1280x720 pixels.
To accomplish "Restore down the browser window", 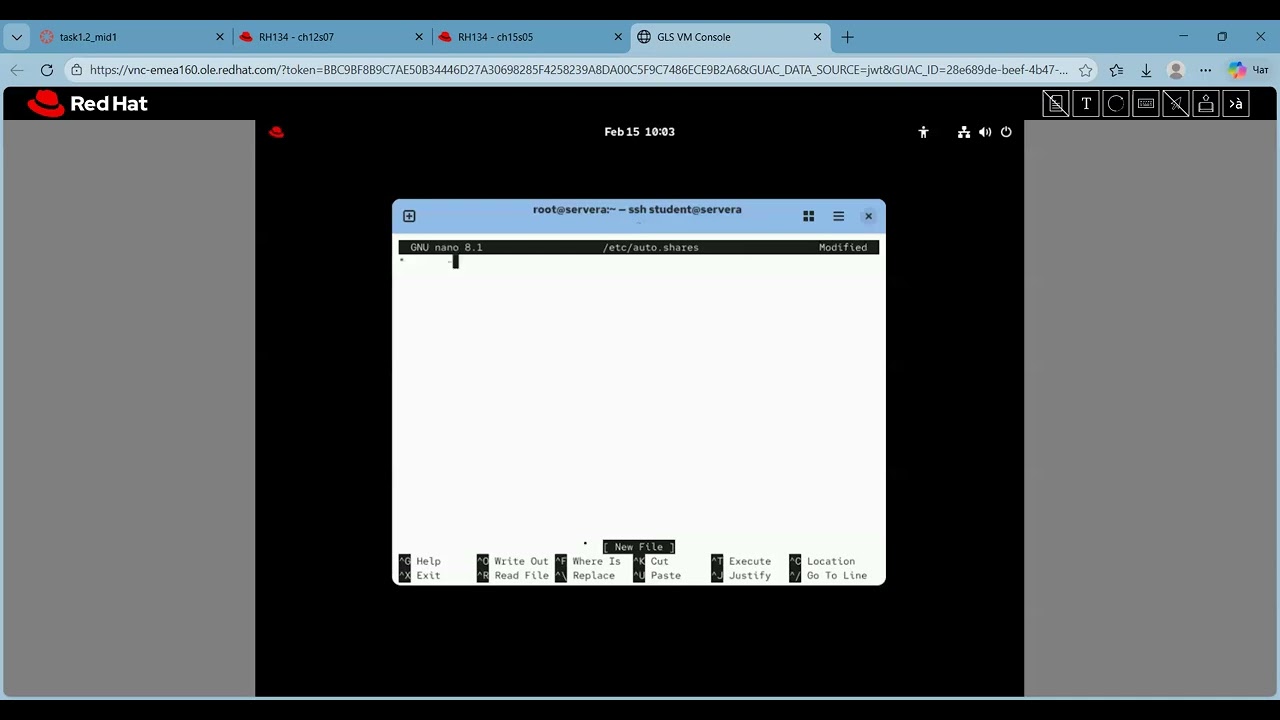I will (x=1222, y=37).
